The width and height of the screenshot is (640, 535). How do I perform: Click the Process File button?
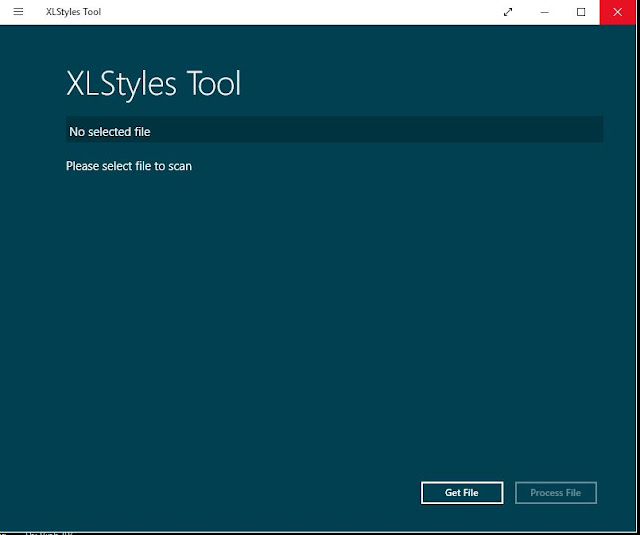[556, 493]
